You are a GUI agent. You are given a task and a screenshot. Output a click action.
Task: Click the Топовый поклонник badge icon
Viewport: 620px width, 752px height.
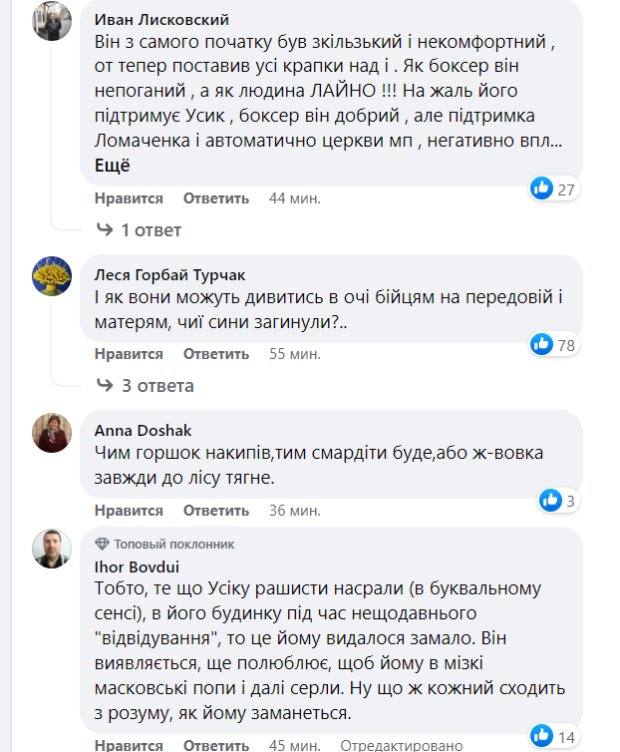[x=102, y=544]
